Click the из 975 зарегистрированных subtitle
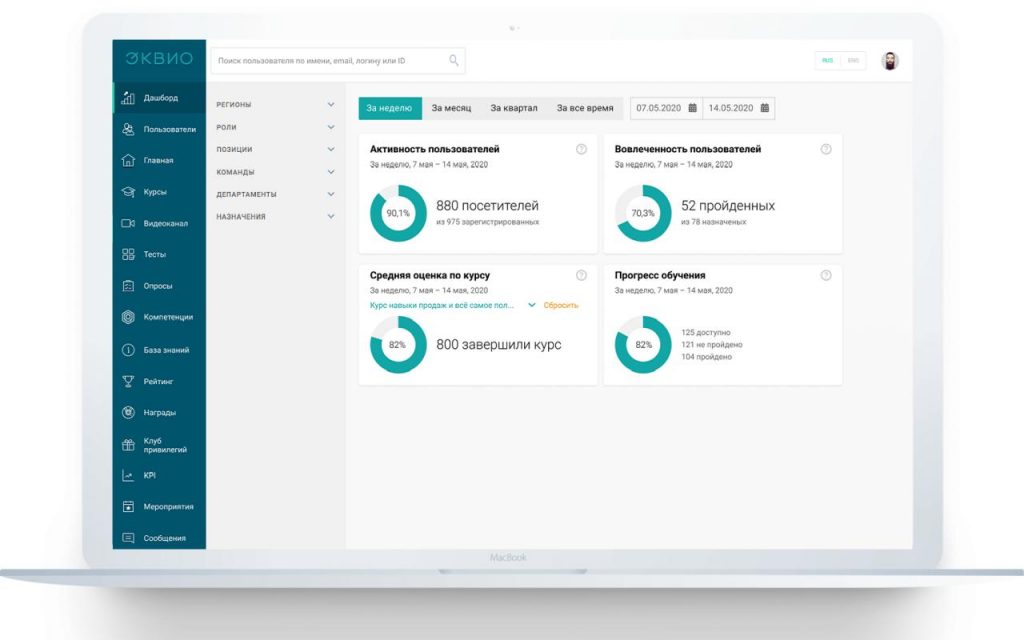 point(488,222)
